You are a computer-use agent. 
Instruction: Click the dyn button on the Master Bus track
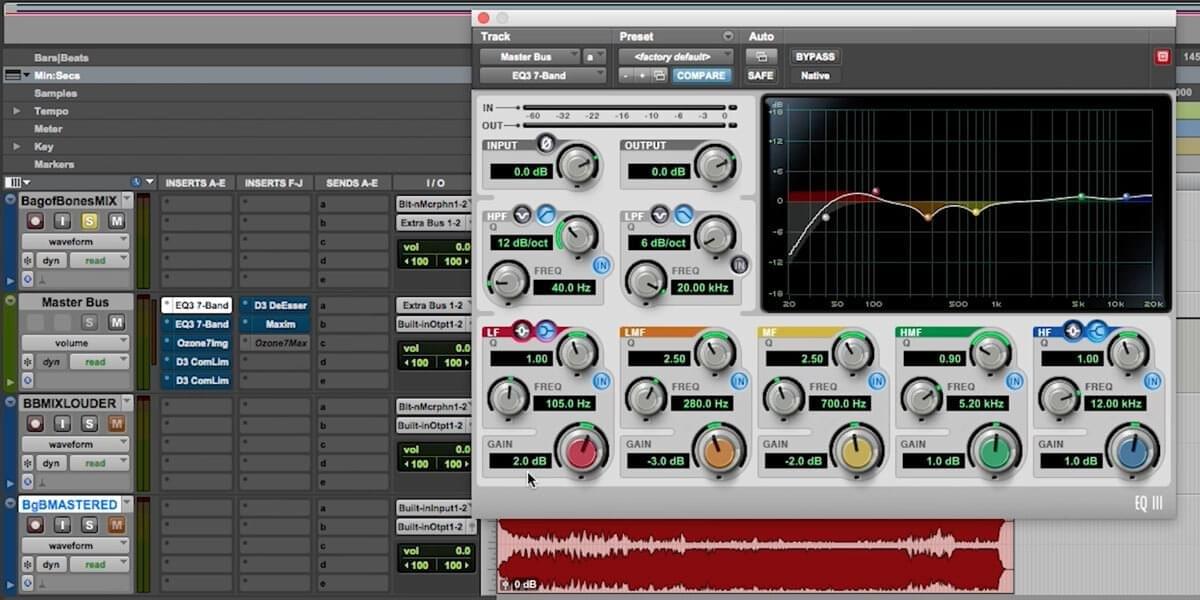click(x=49, y=361)
